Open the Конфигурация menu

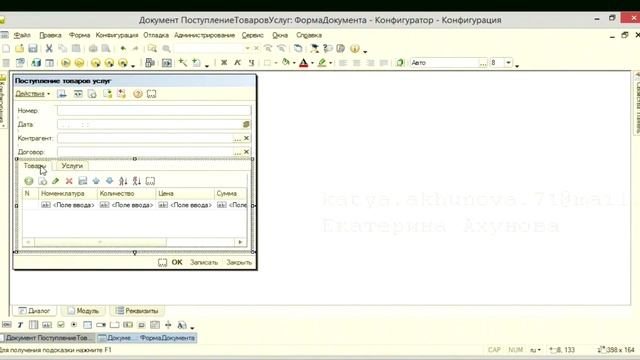[x=117, y=35]
